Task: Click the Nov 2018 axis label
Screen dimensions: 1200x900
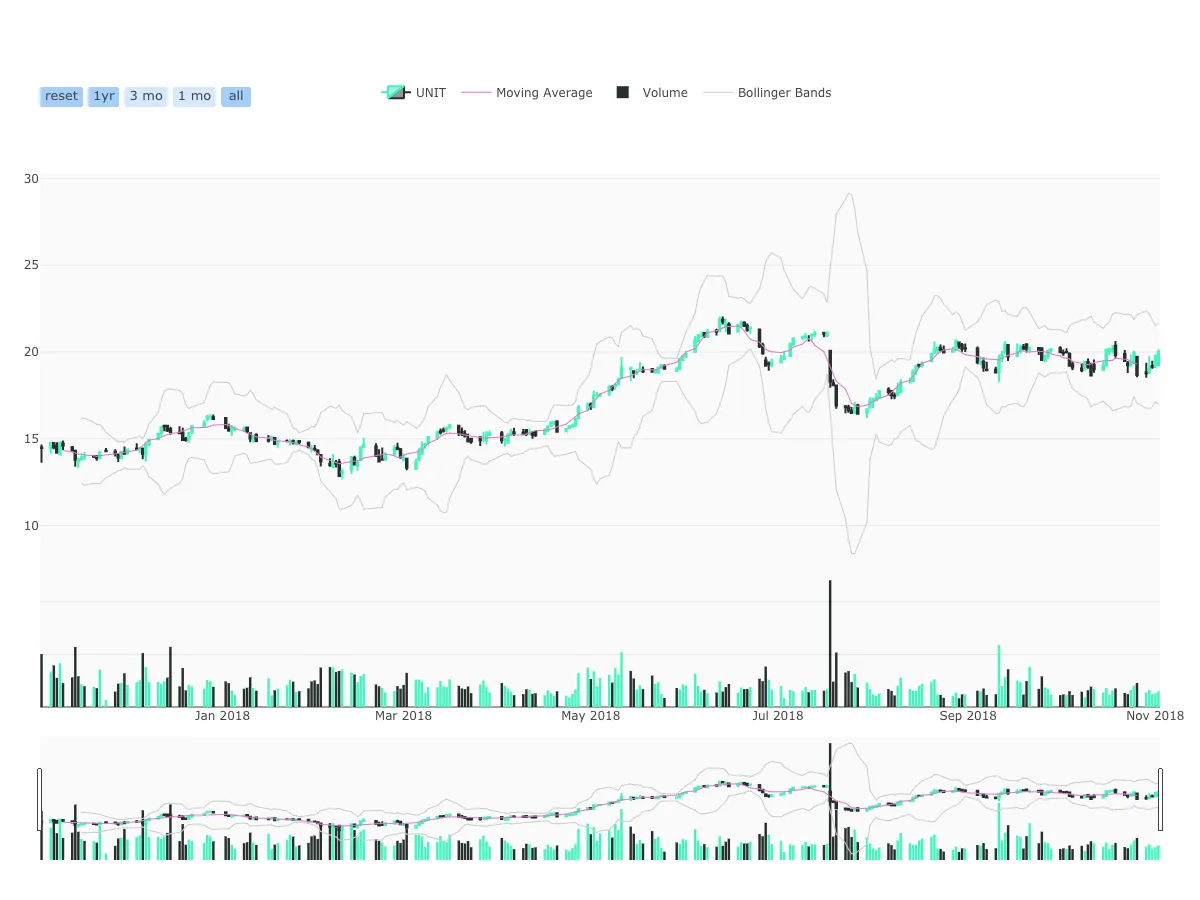Action: 1155,716
